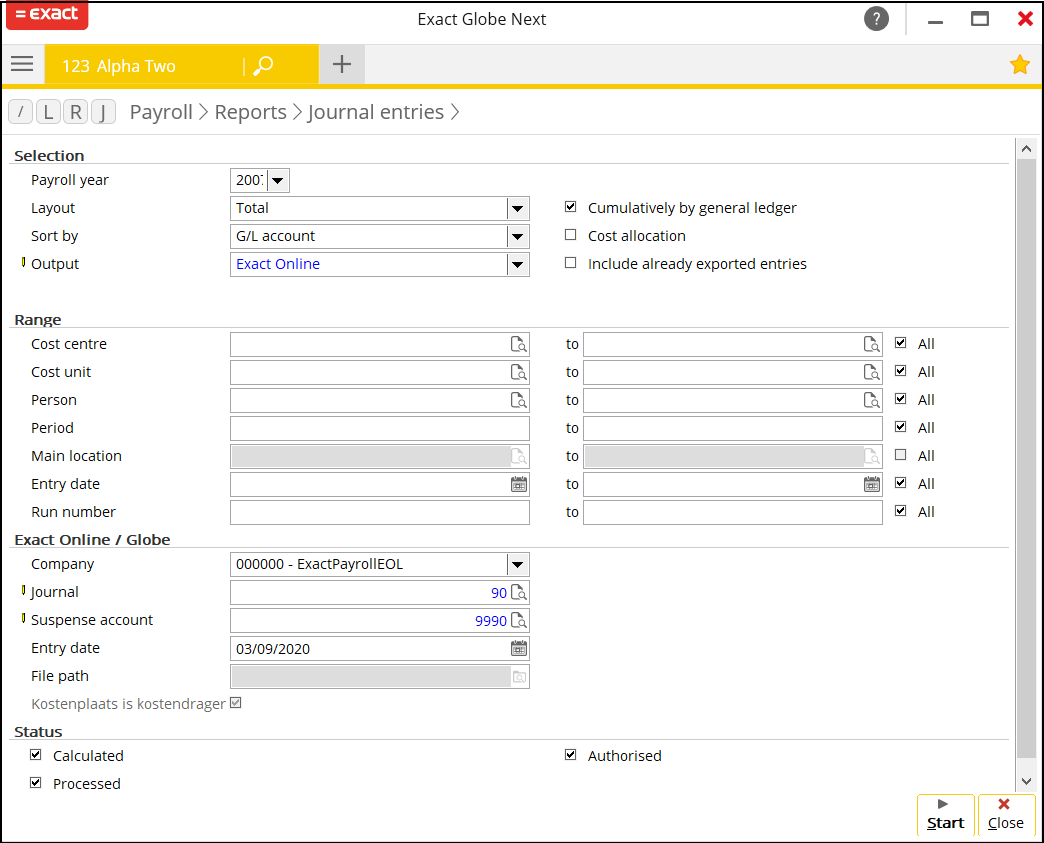Screen dimensions: 1044x843
Task: Click the slash shortcut key button
Action: click(x=21, y=112)
